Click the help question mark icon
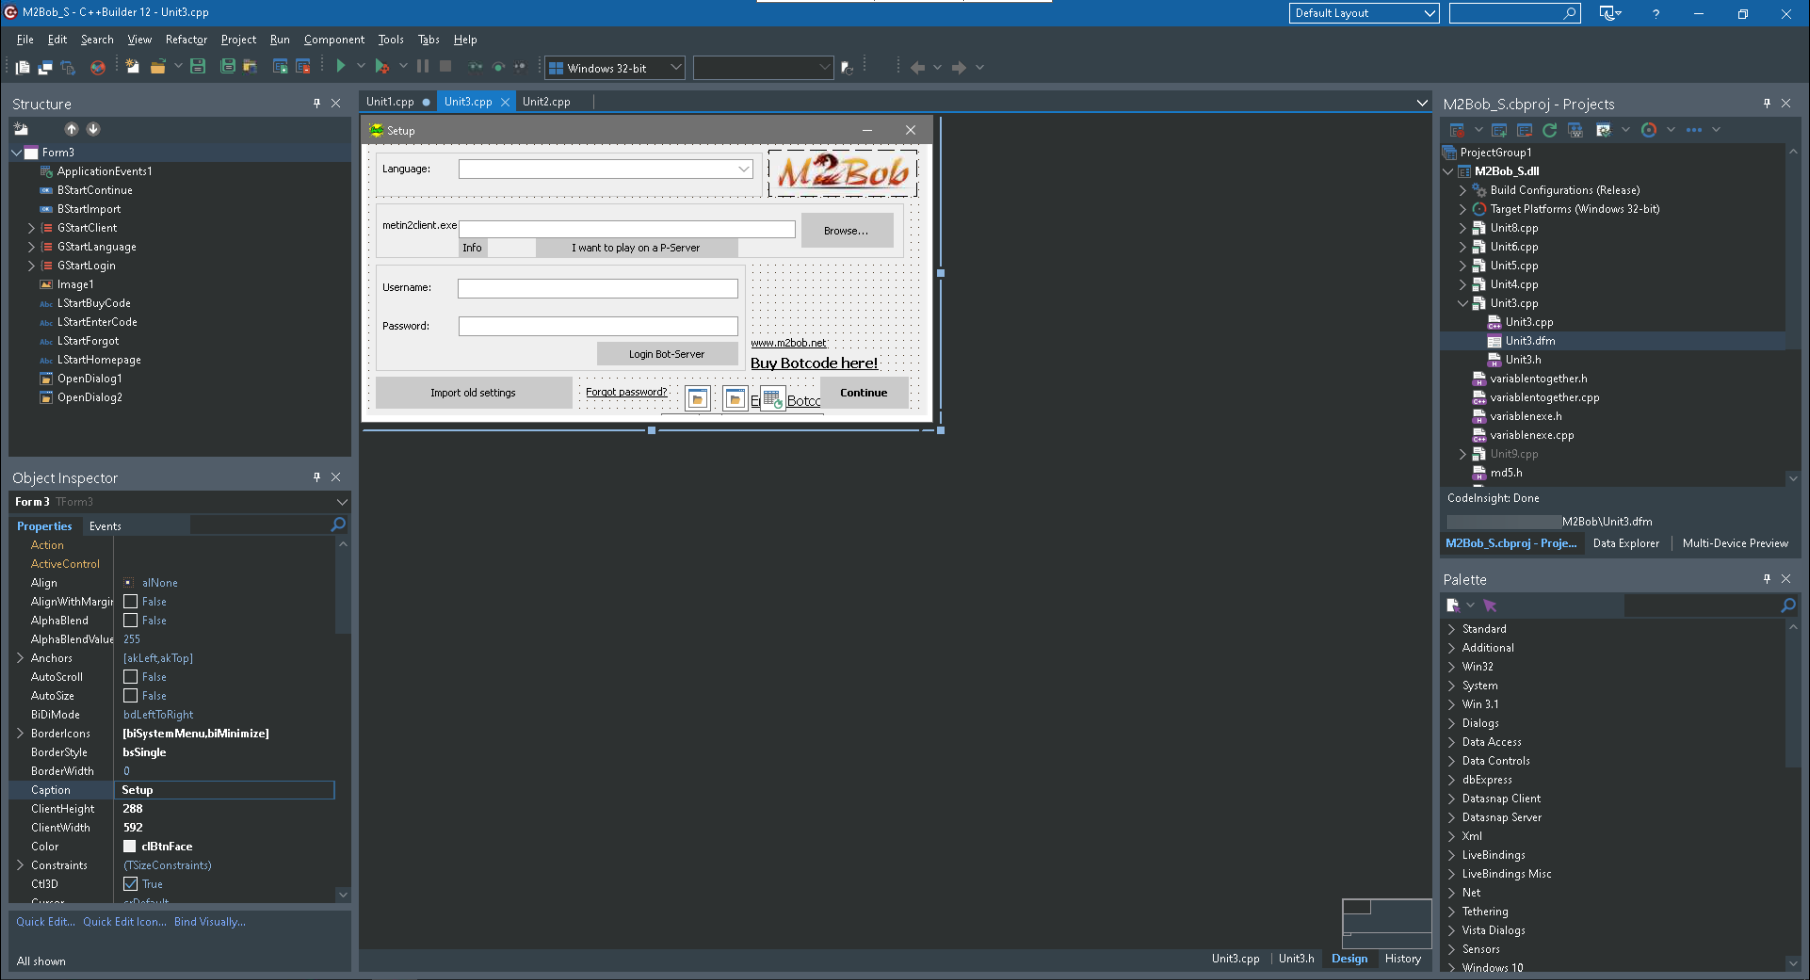 pyautogui.click(x=1656, y=14)
